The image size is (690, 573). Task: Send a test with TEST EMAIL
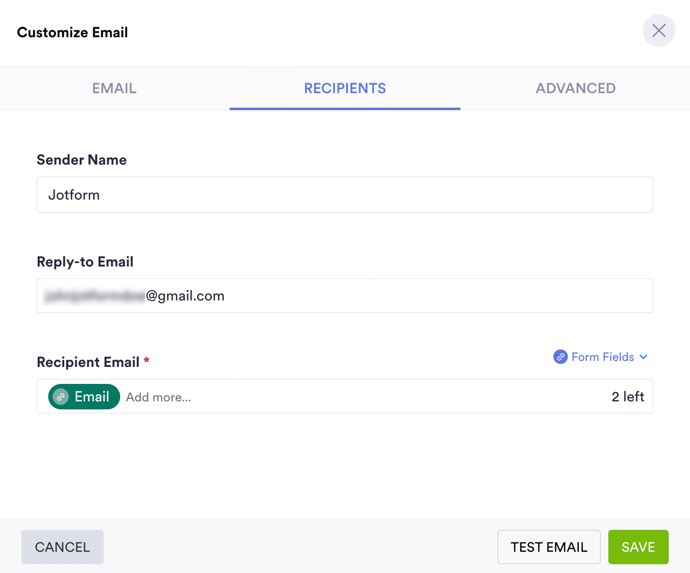(549, 547)
